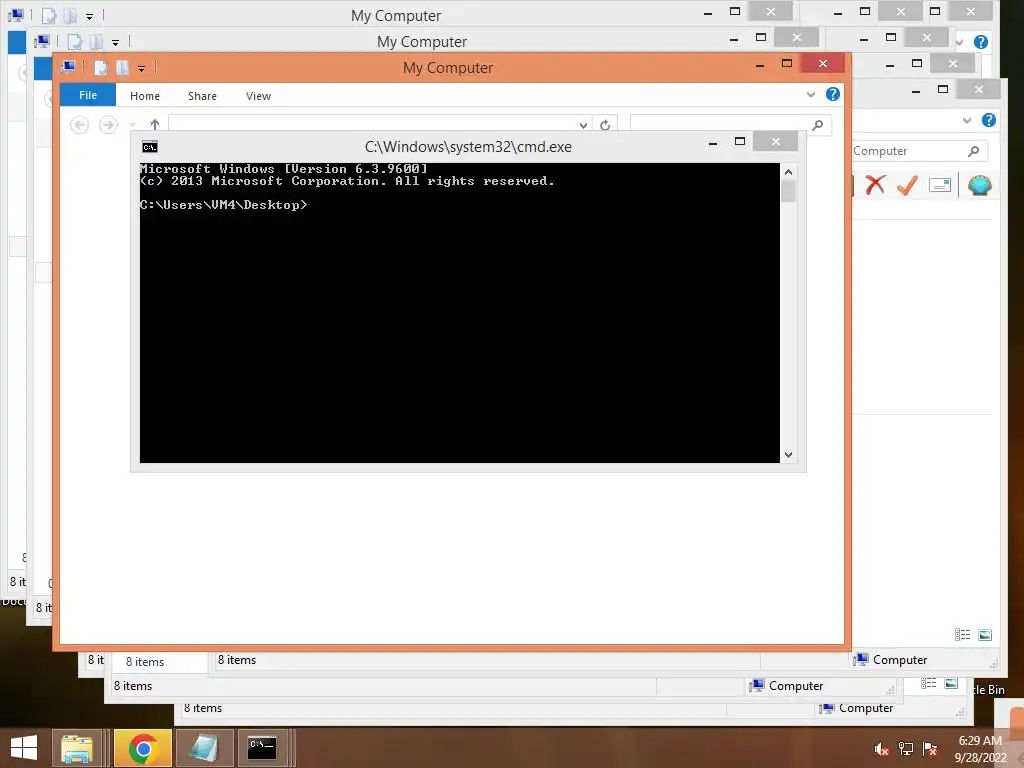Viewport: 1024px width, 768px height.
Task: Switch to Large icons view in right background window
Action: pos(985,635)
